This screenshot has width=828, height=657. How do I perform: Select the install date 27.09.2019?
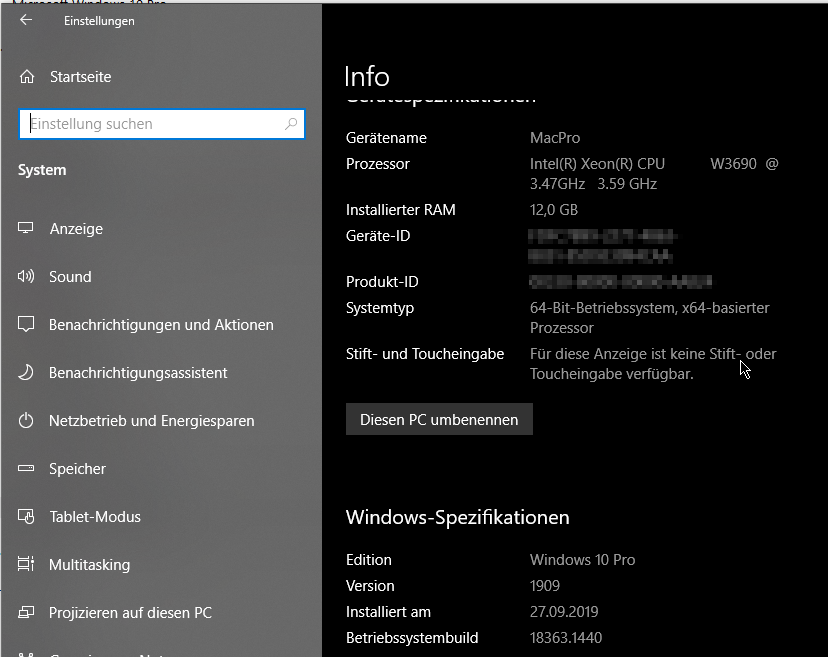(564, 612)
